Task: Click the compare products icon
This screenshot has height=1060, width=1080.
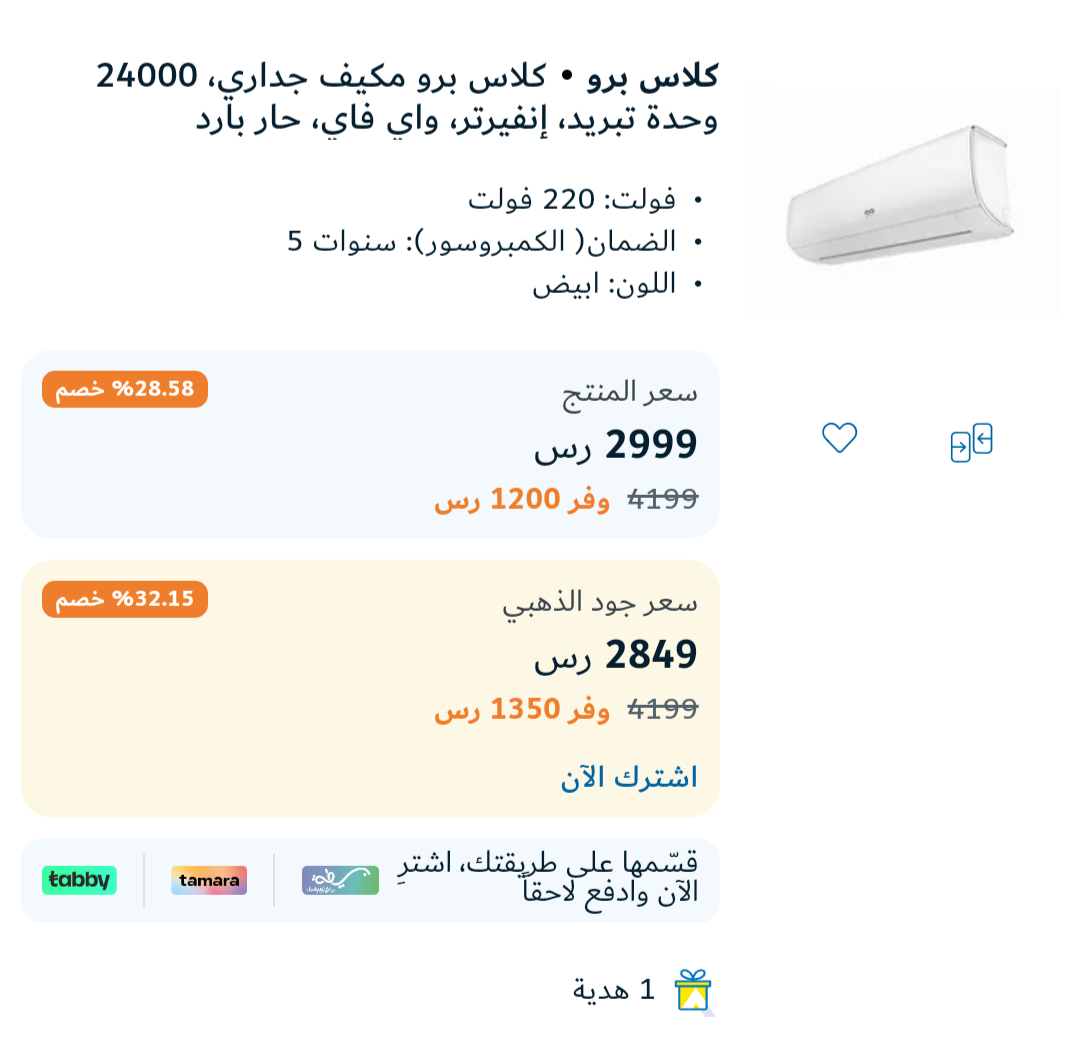Action: pyautogui.click(x=971, y=443)
